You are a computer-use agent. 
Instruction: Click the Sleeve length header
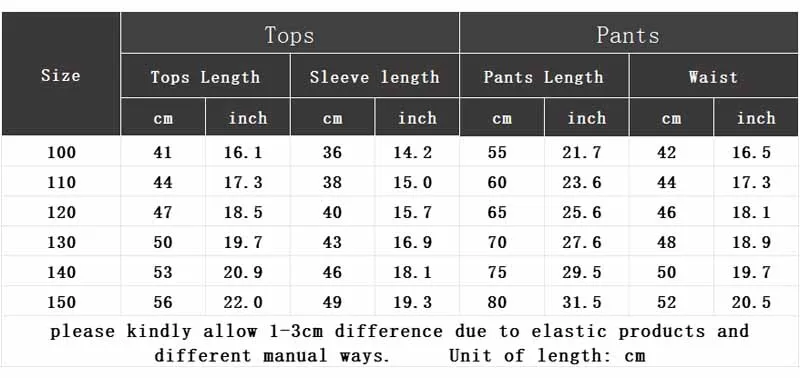pos(374,76)
